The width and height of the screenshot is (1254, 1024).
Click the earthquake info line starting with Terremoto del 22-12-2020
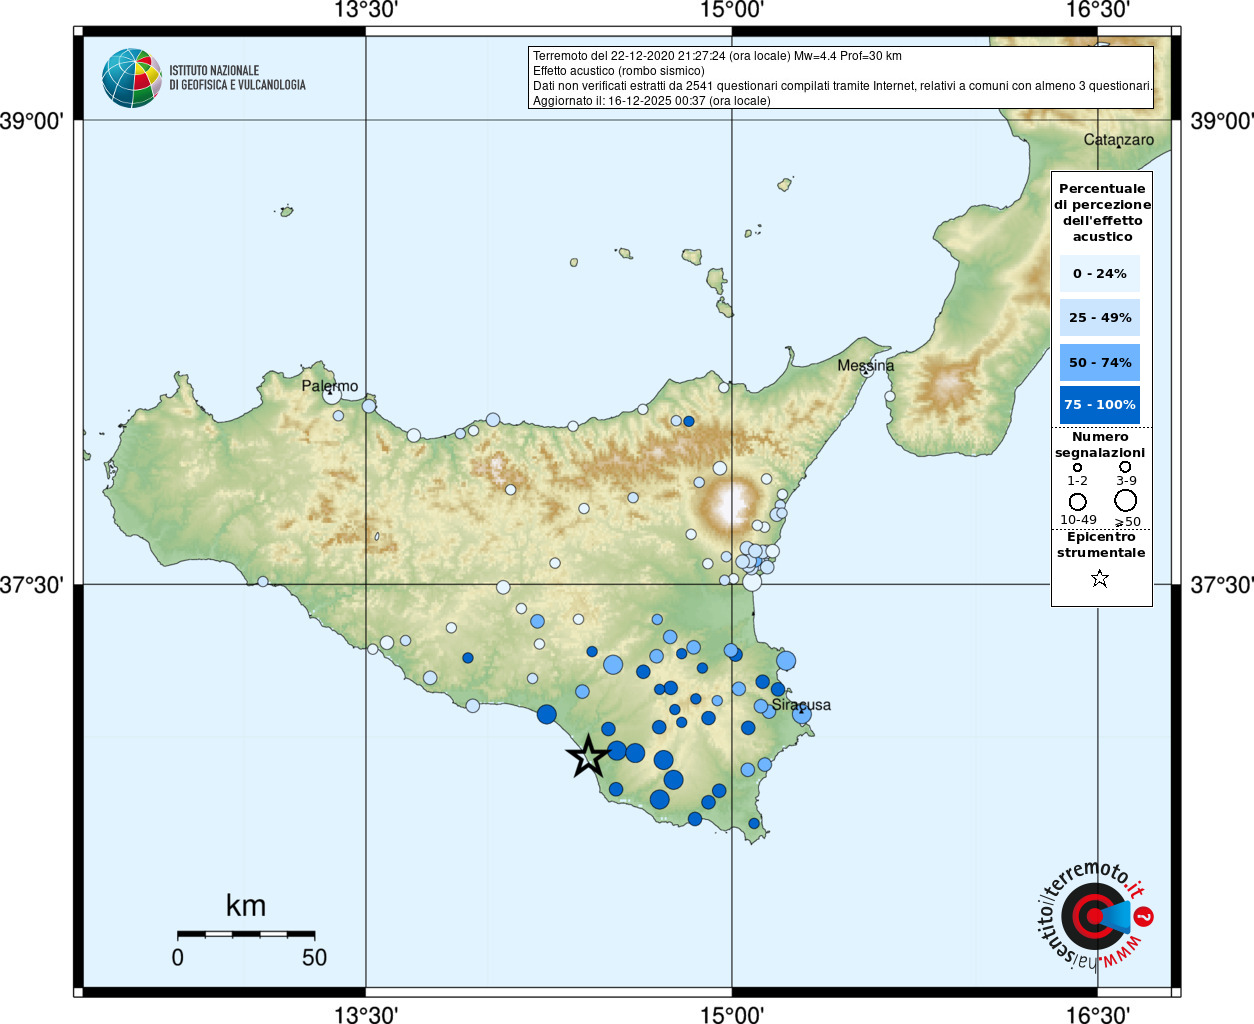tap(717, 56)
